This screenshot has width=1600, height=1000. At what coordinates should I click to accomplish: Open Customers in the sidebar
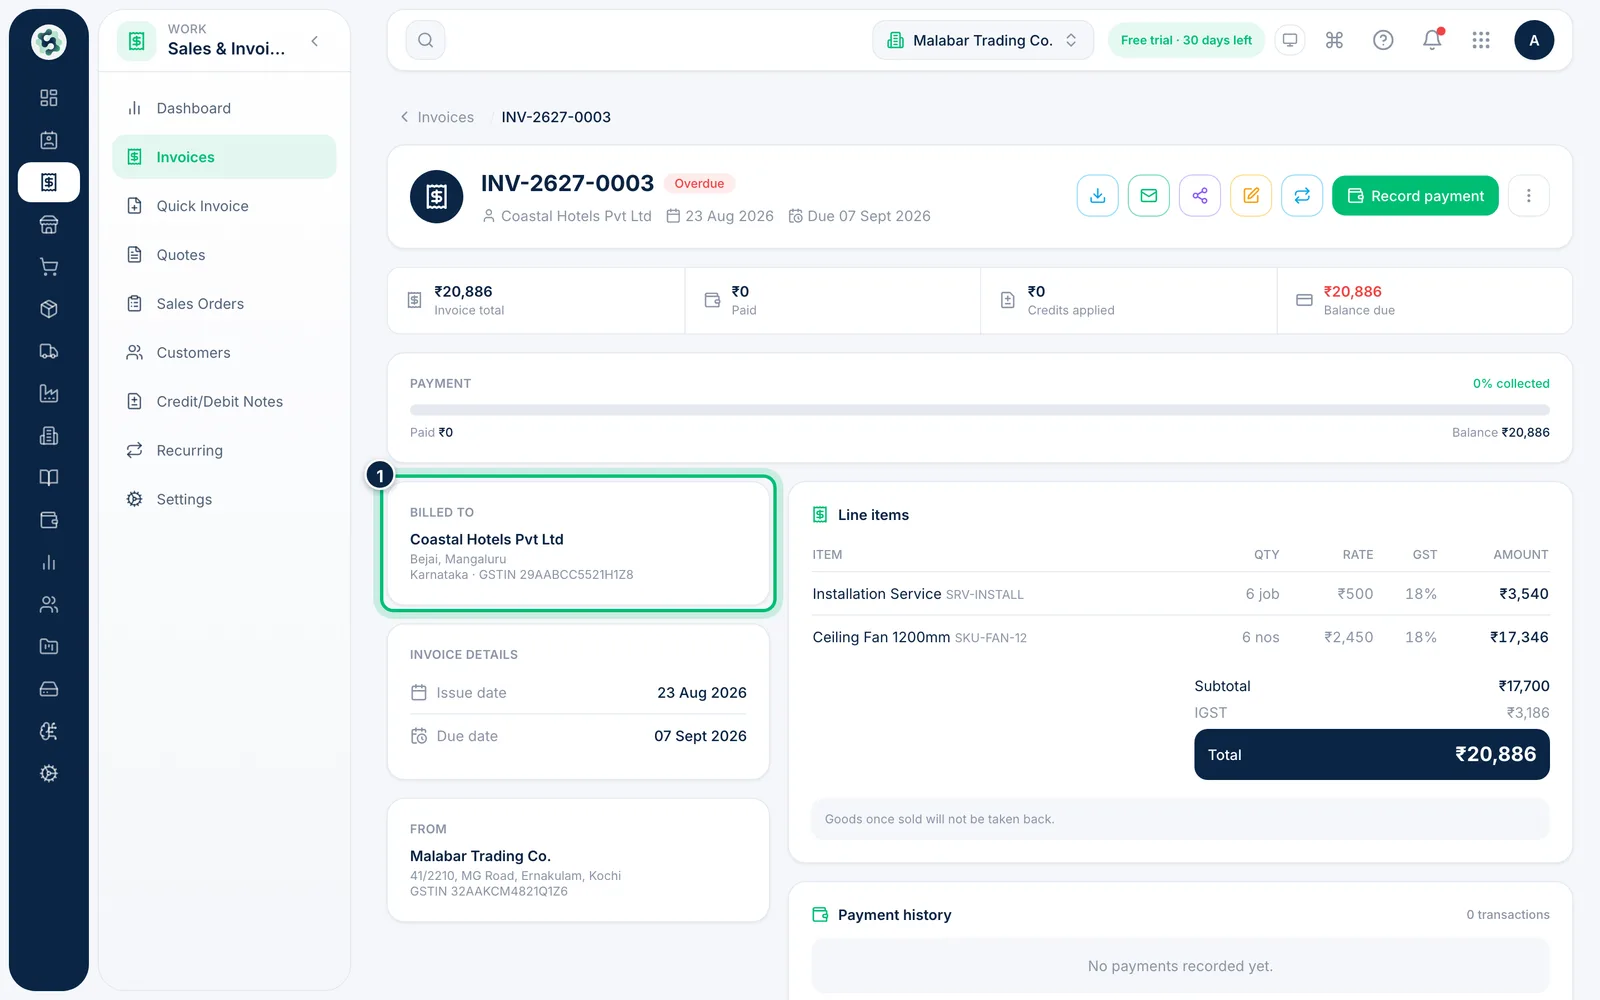tap(224, 353)
